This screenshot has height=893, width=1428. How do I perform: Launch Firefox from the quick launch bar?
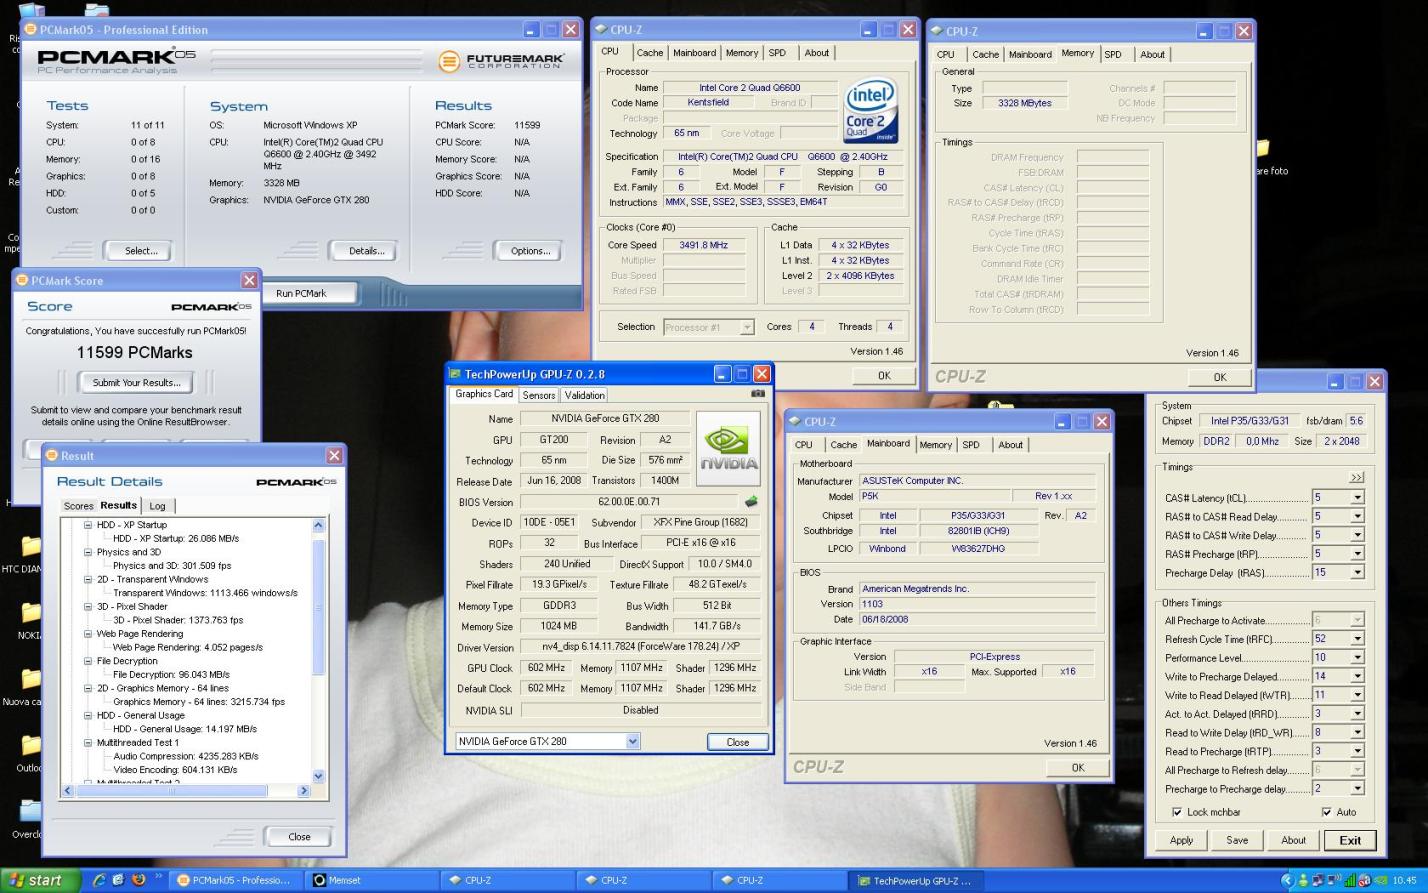click(x=138, y=880)
